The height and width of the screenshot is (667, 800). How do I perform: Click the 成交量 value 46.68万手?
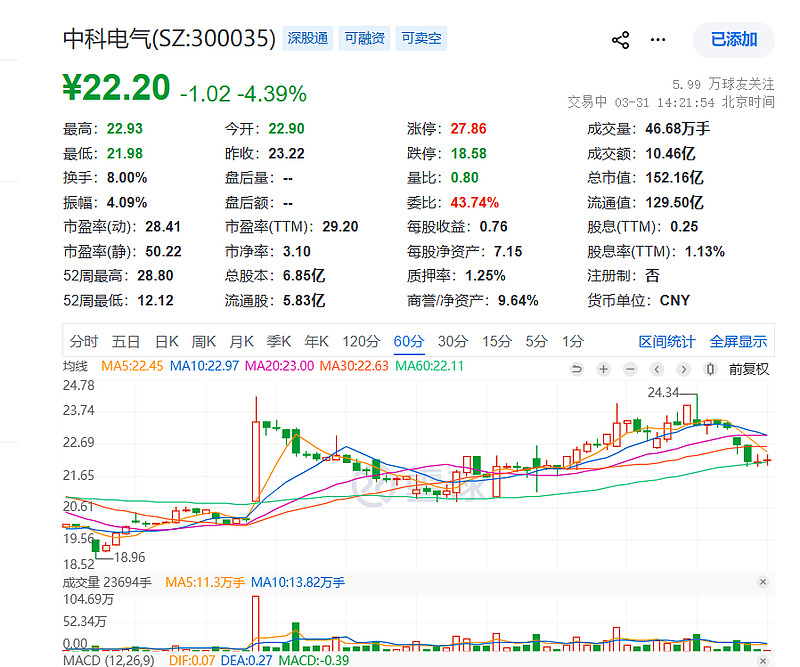[678, 129]
